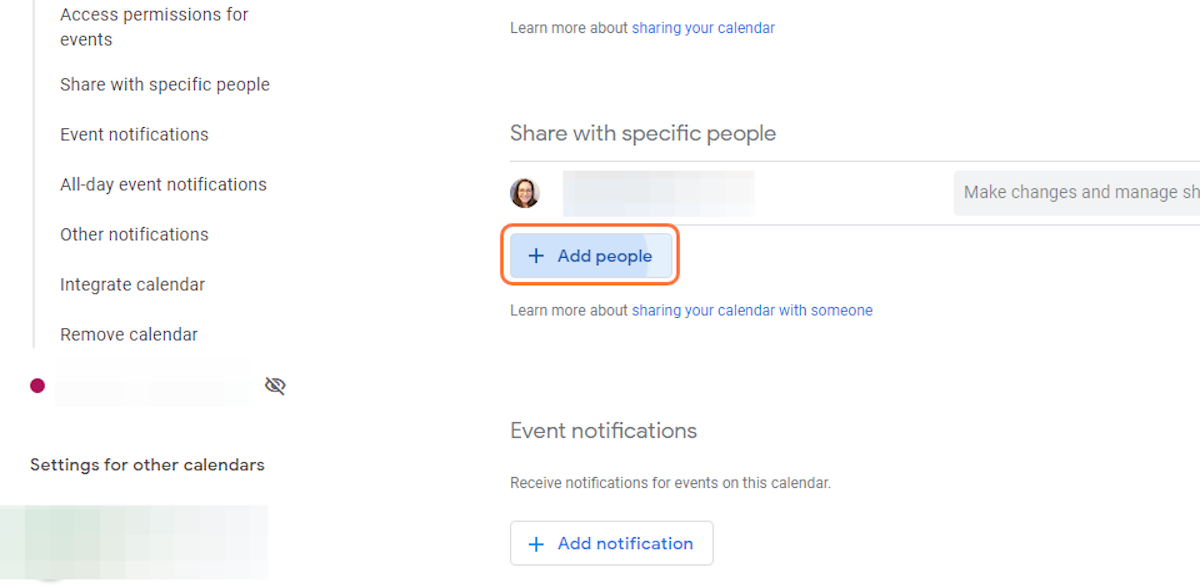This screenshot has width=1200, height=586.
Task: Select 'Integrate calendar' in the sidebar
Action: [132, 284]
